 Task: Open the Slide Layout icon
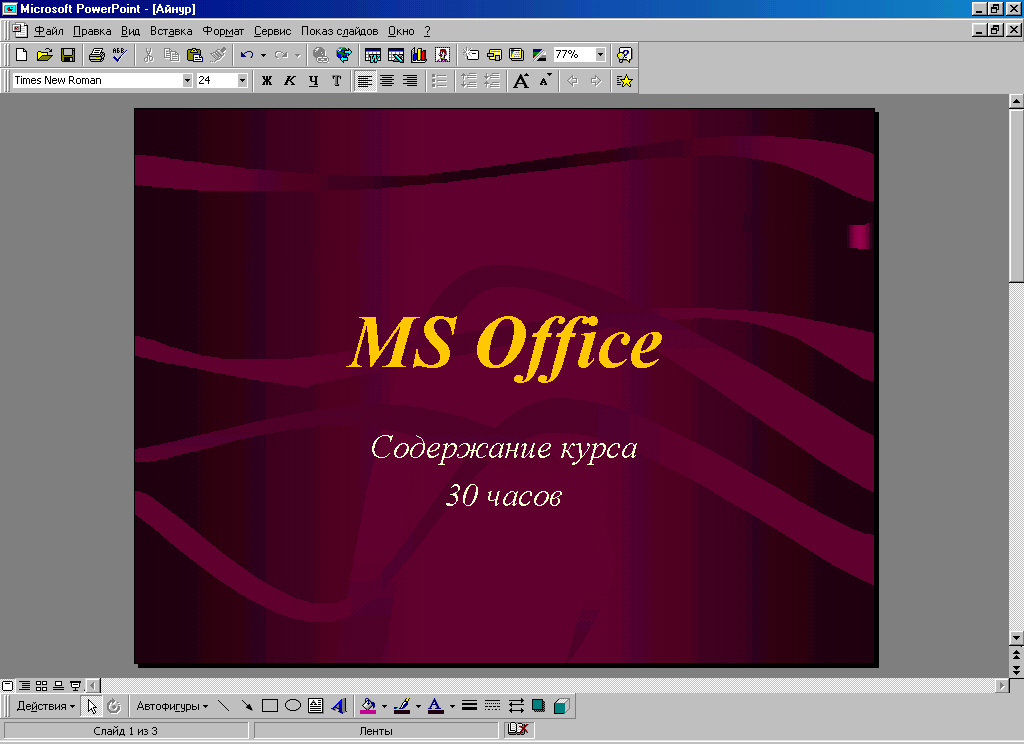pos(494,55)
